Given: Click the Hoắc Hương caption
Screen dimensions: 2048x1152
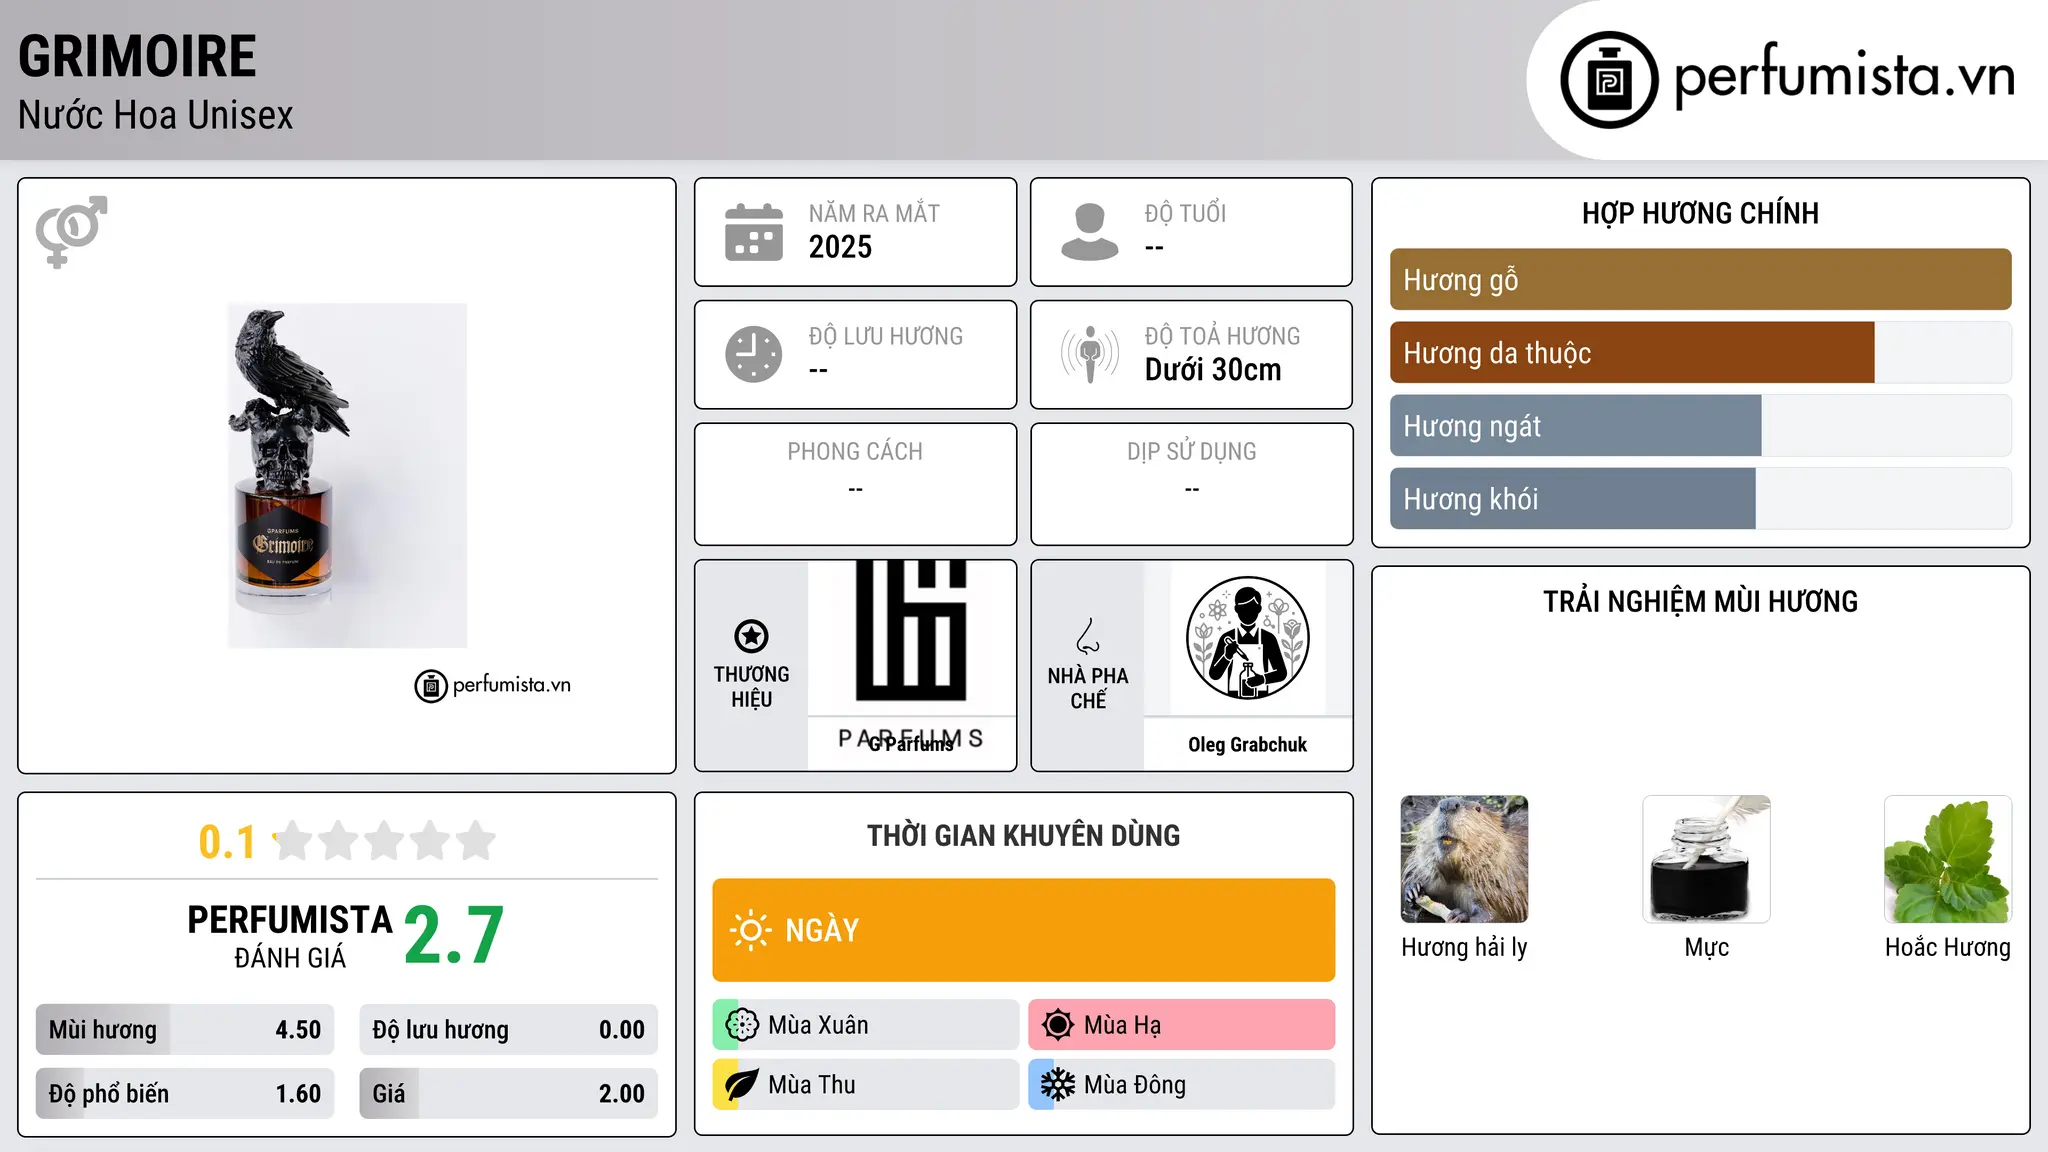Looking at the screenshot, I should click(1948, 947).
